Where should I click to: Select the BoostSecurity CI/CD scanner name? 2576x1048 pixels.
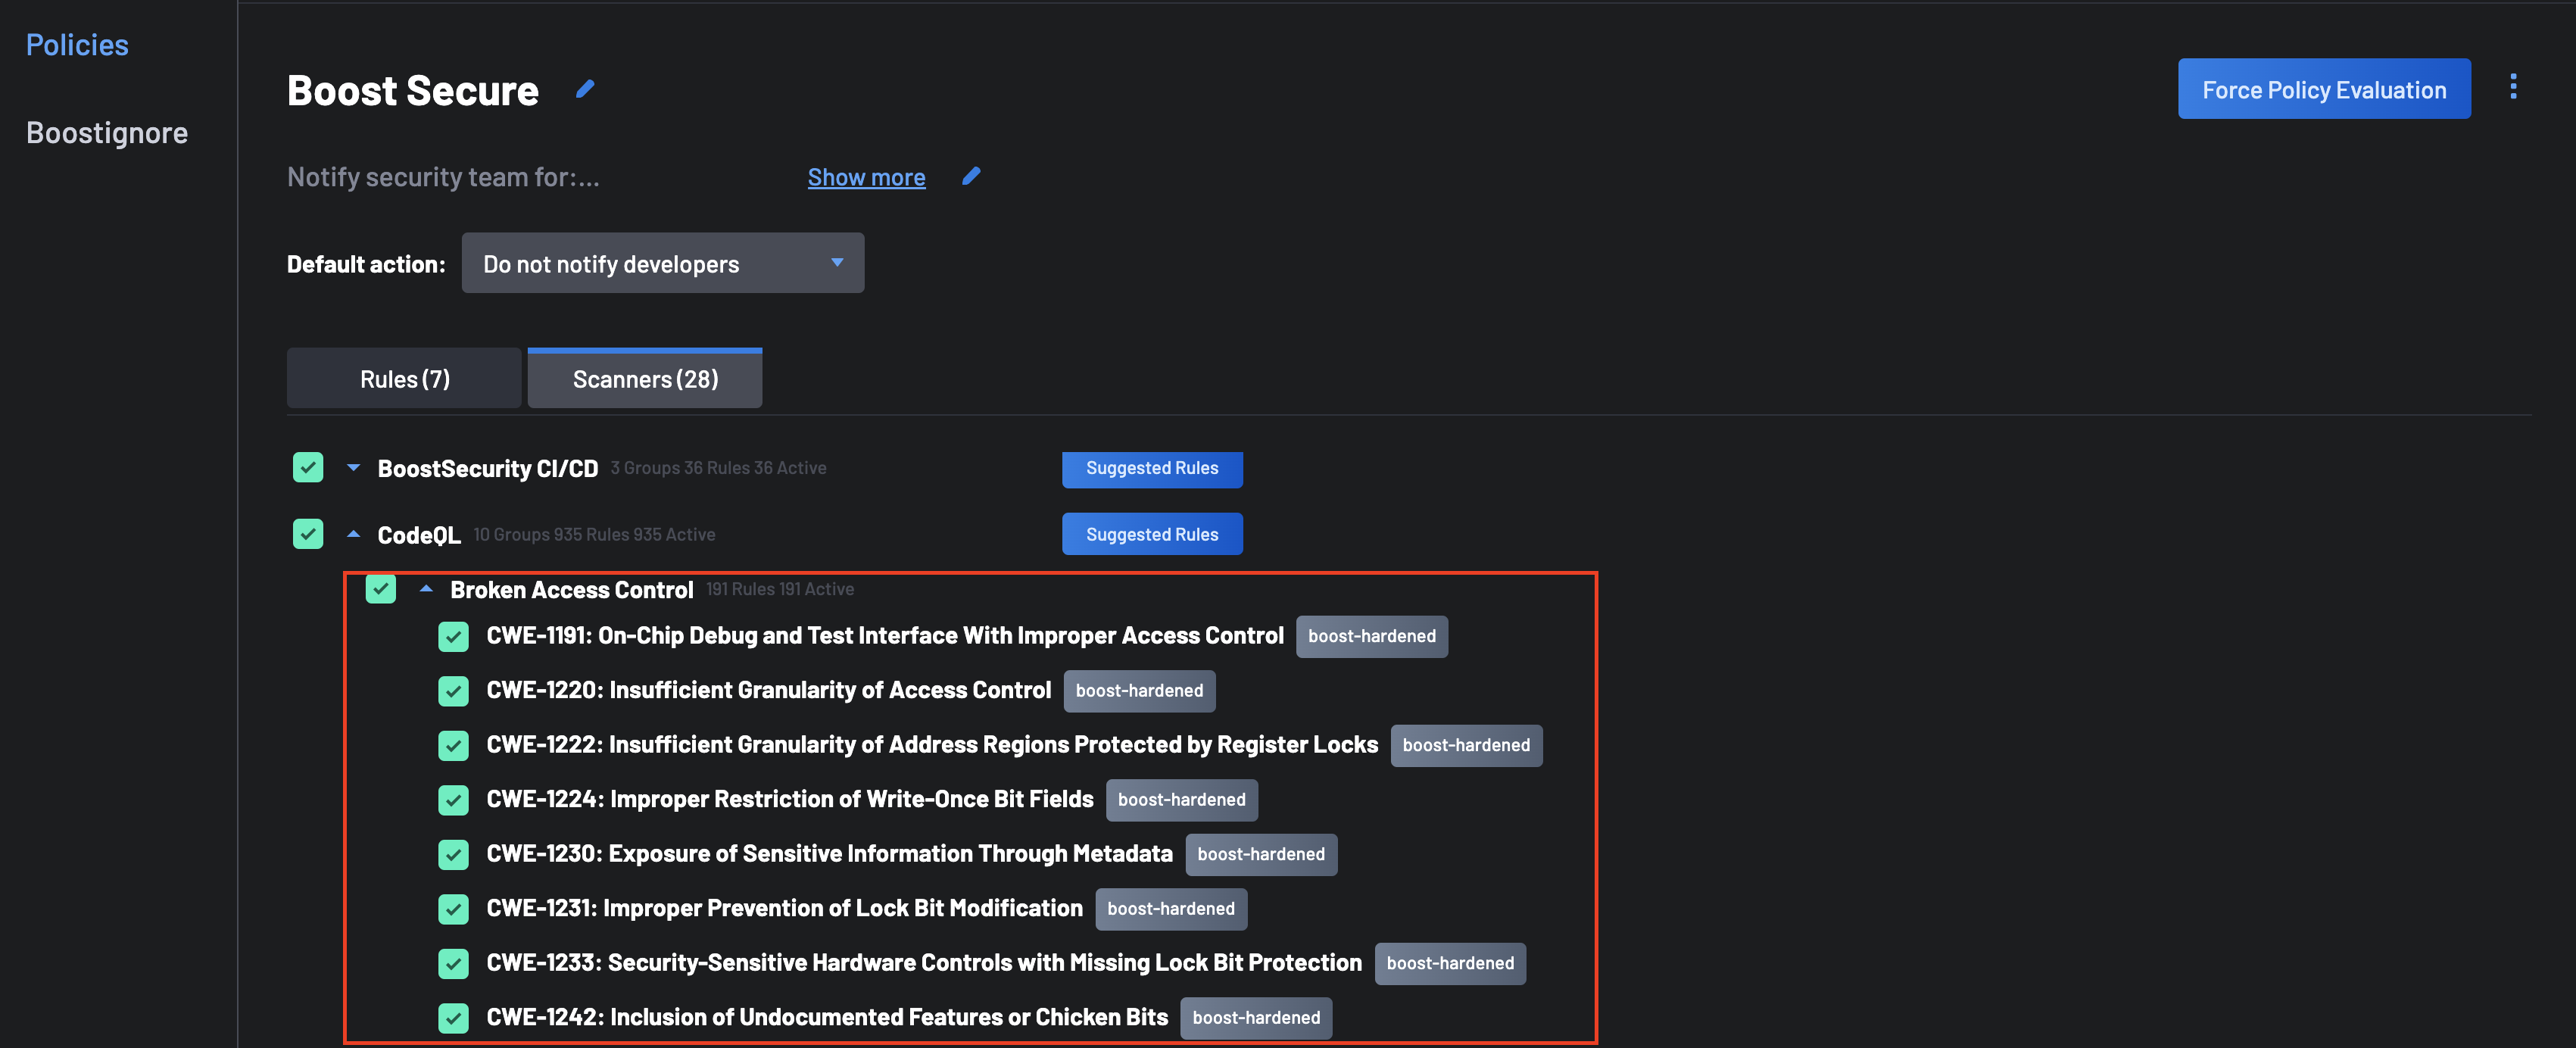click(x=488, y=468)
